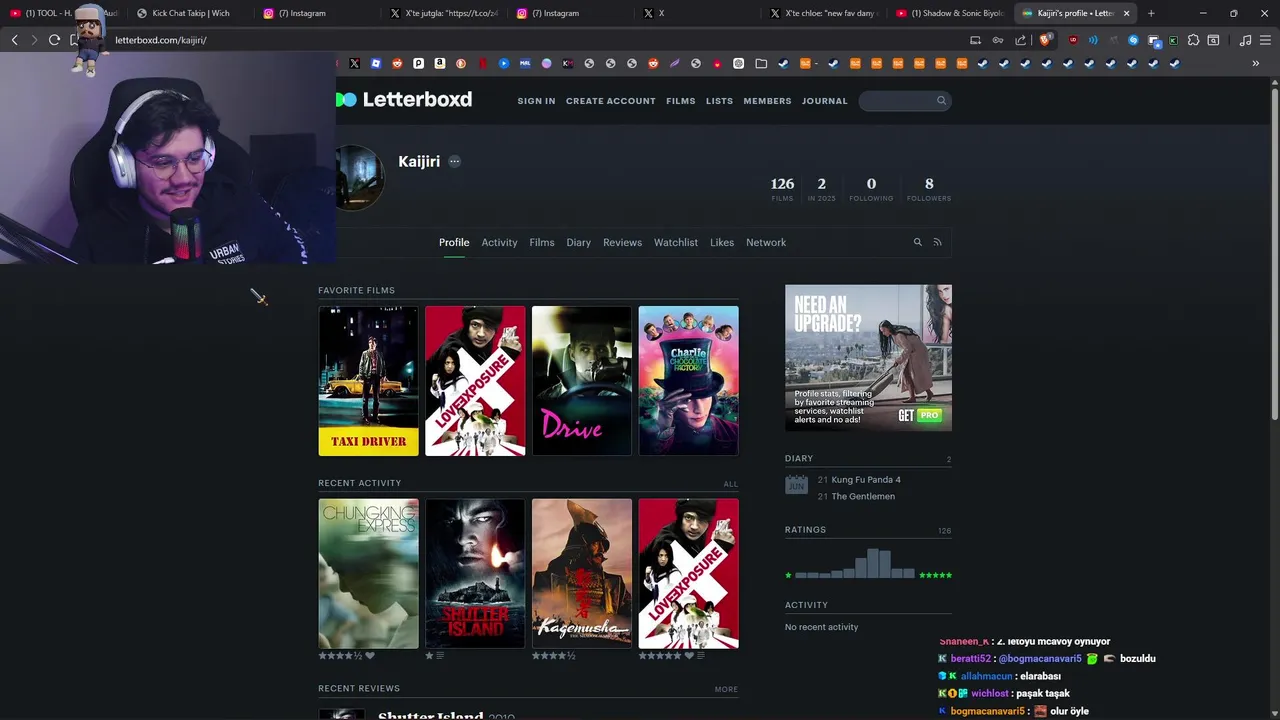Open the browser hamburger menu
This screenshot has width=1280, height=720.
(x=1265, y=40)
